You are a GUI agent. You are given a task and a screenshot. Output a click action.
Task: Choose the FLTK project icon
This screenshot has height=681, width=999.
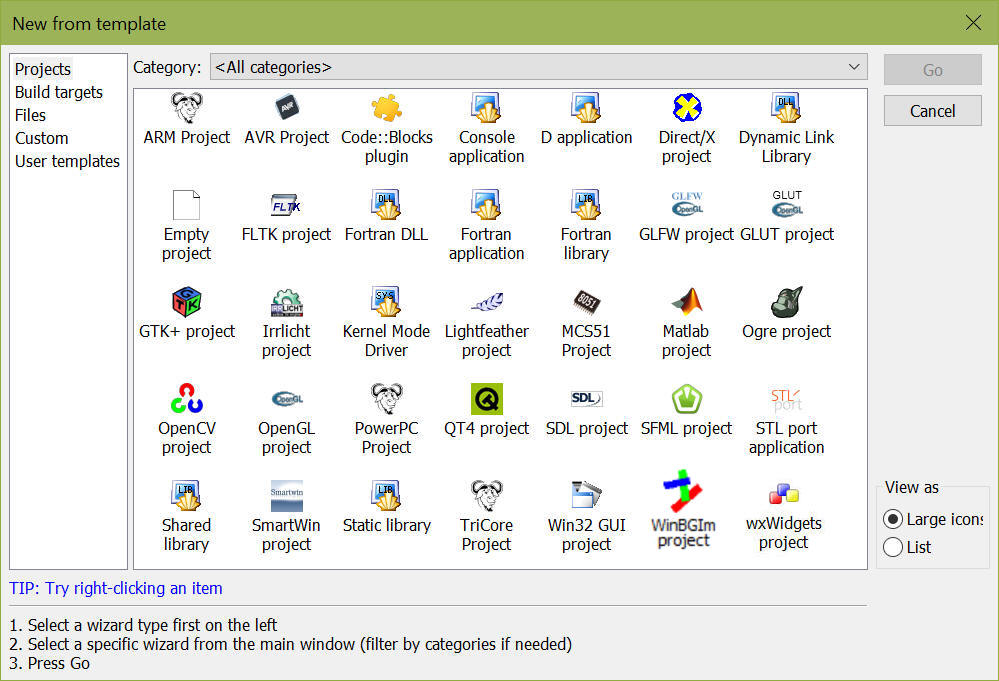287,204
